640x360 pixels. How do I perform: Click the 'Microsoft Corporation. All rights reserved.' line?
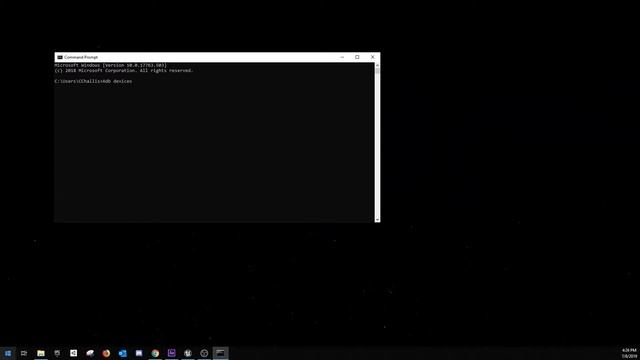click(x=124, y=71)
